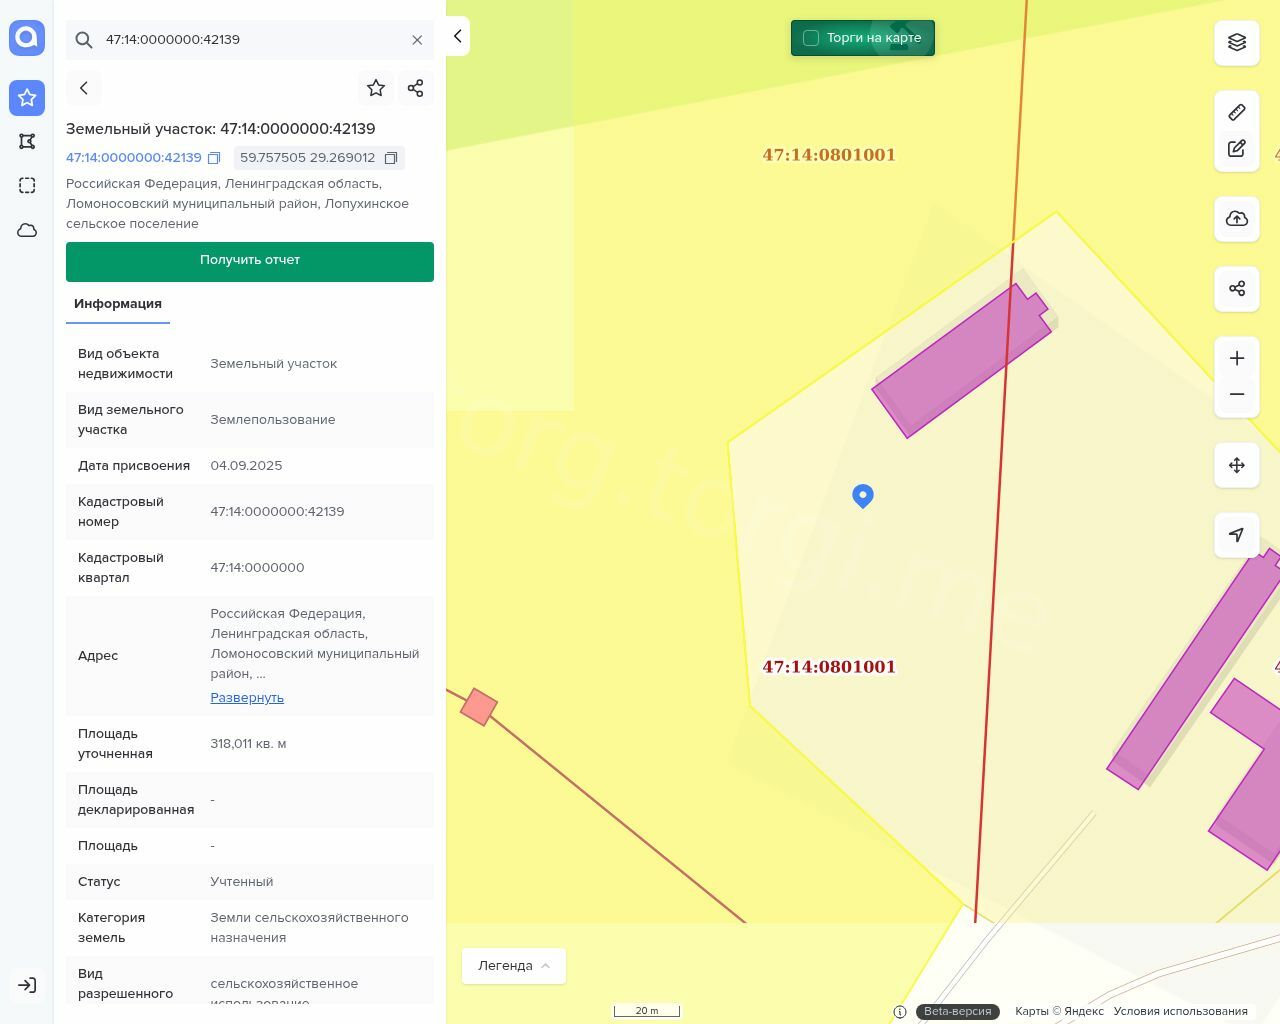Screen dimensions: 1280x1024
Task: Add land plot to favorites star
Action: pos(376,88)
